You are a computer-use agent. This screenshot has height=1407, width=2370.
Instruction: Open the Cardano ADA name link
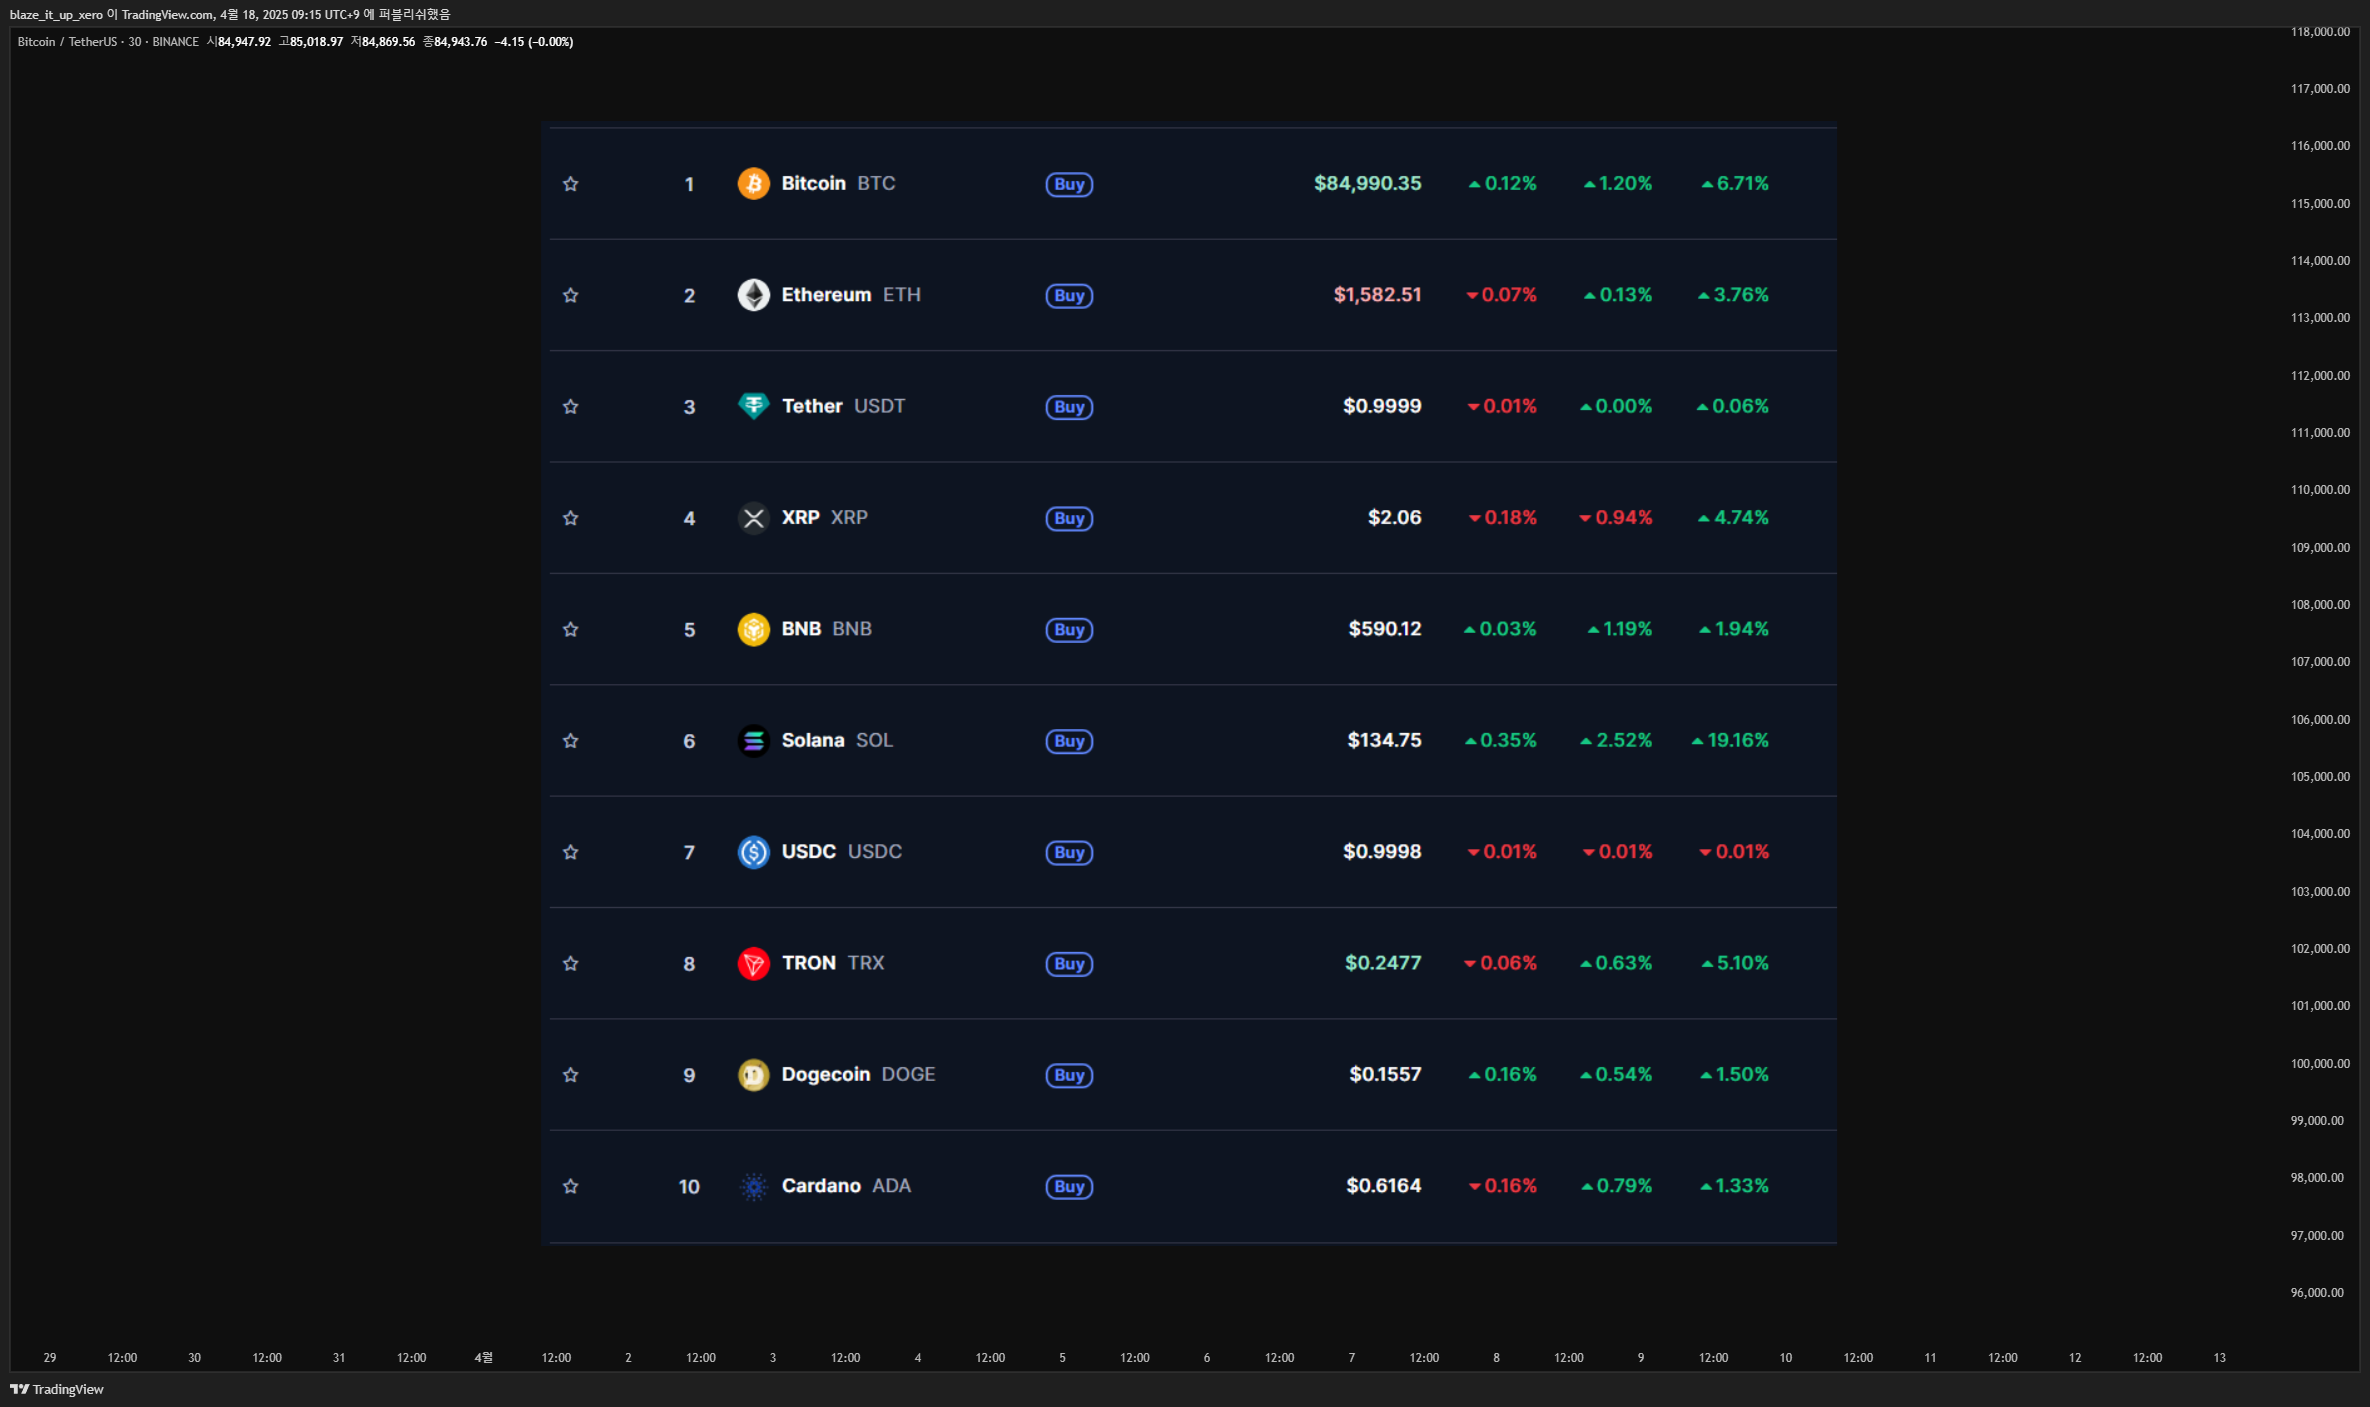(x=846, y=1186)
